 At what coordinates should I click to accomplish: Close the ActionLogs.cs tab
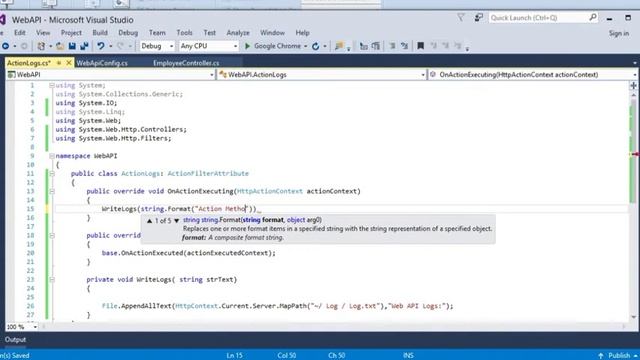pos(69,63)
